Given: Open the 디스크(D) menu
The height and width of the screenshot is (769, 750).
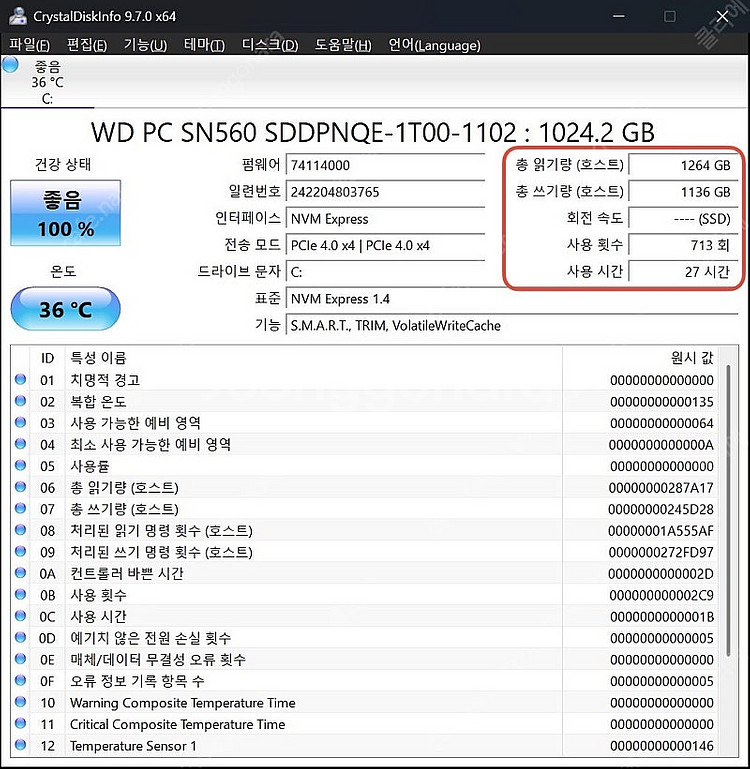Looking at the screenshot, I should 270,45.
